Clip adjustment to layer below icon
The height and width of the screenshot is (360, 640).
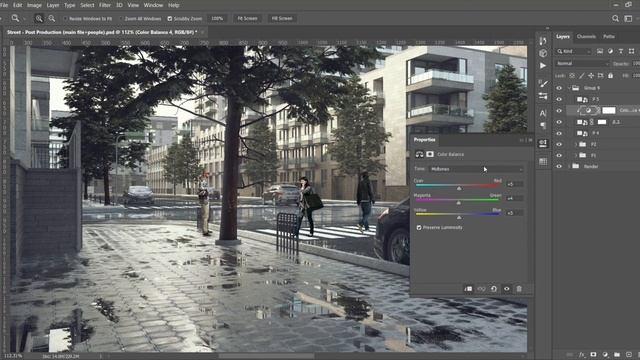pyautogui.click(x=468, y=289)
